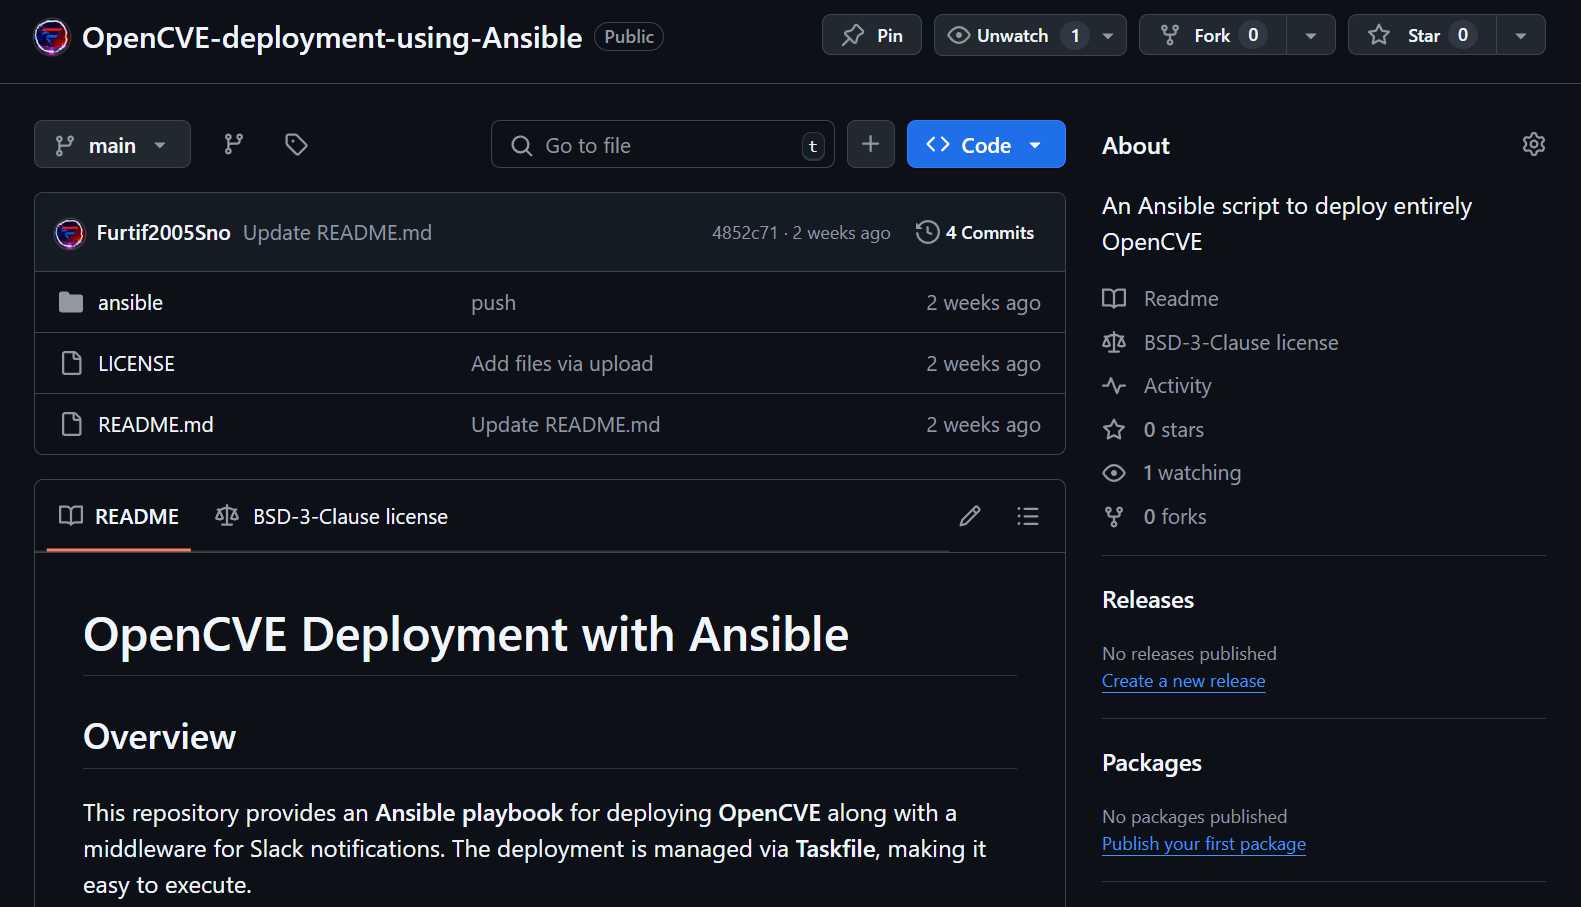This screenshot has width=1581, height=907.
Task: Click the Public visibility badge
Action: (629, 37)
